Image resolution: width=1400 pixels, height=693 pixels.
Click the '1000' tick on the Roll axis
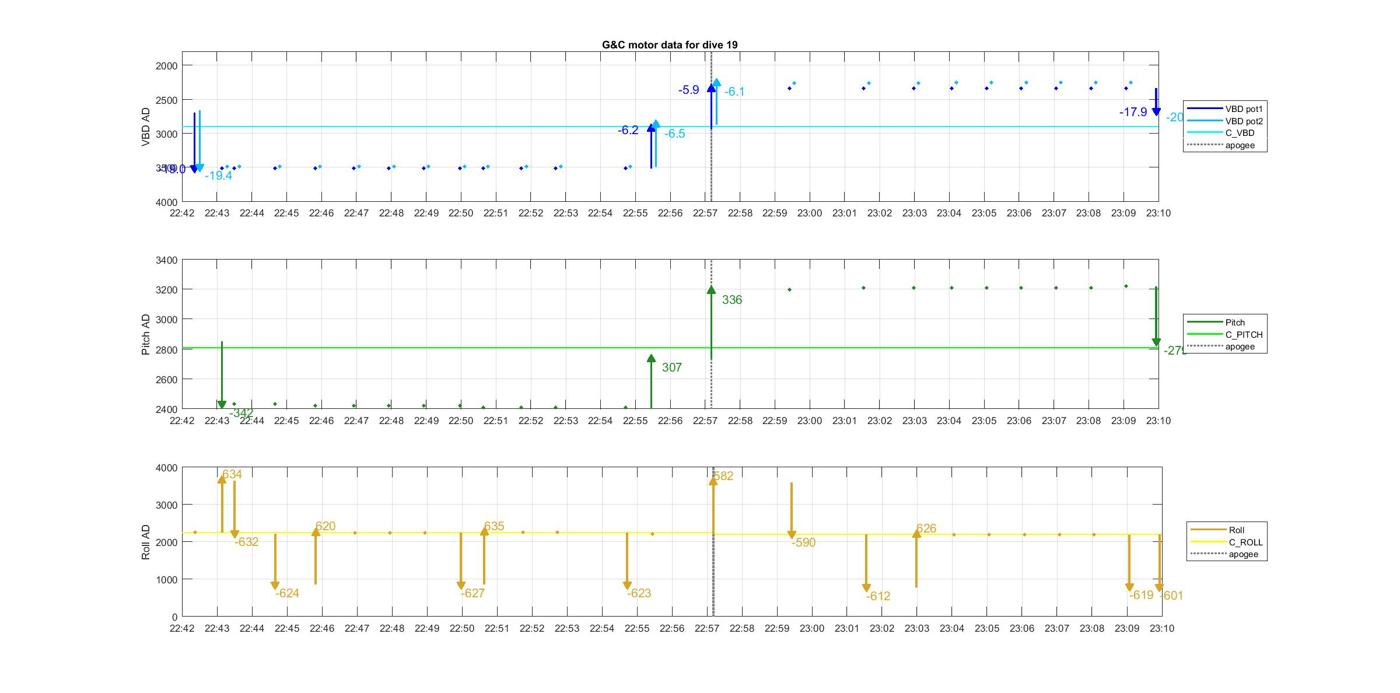(x=166, y=580)
